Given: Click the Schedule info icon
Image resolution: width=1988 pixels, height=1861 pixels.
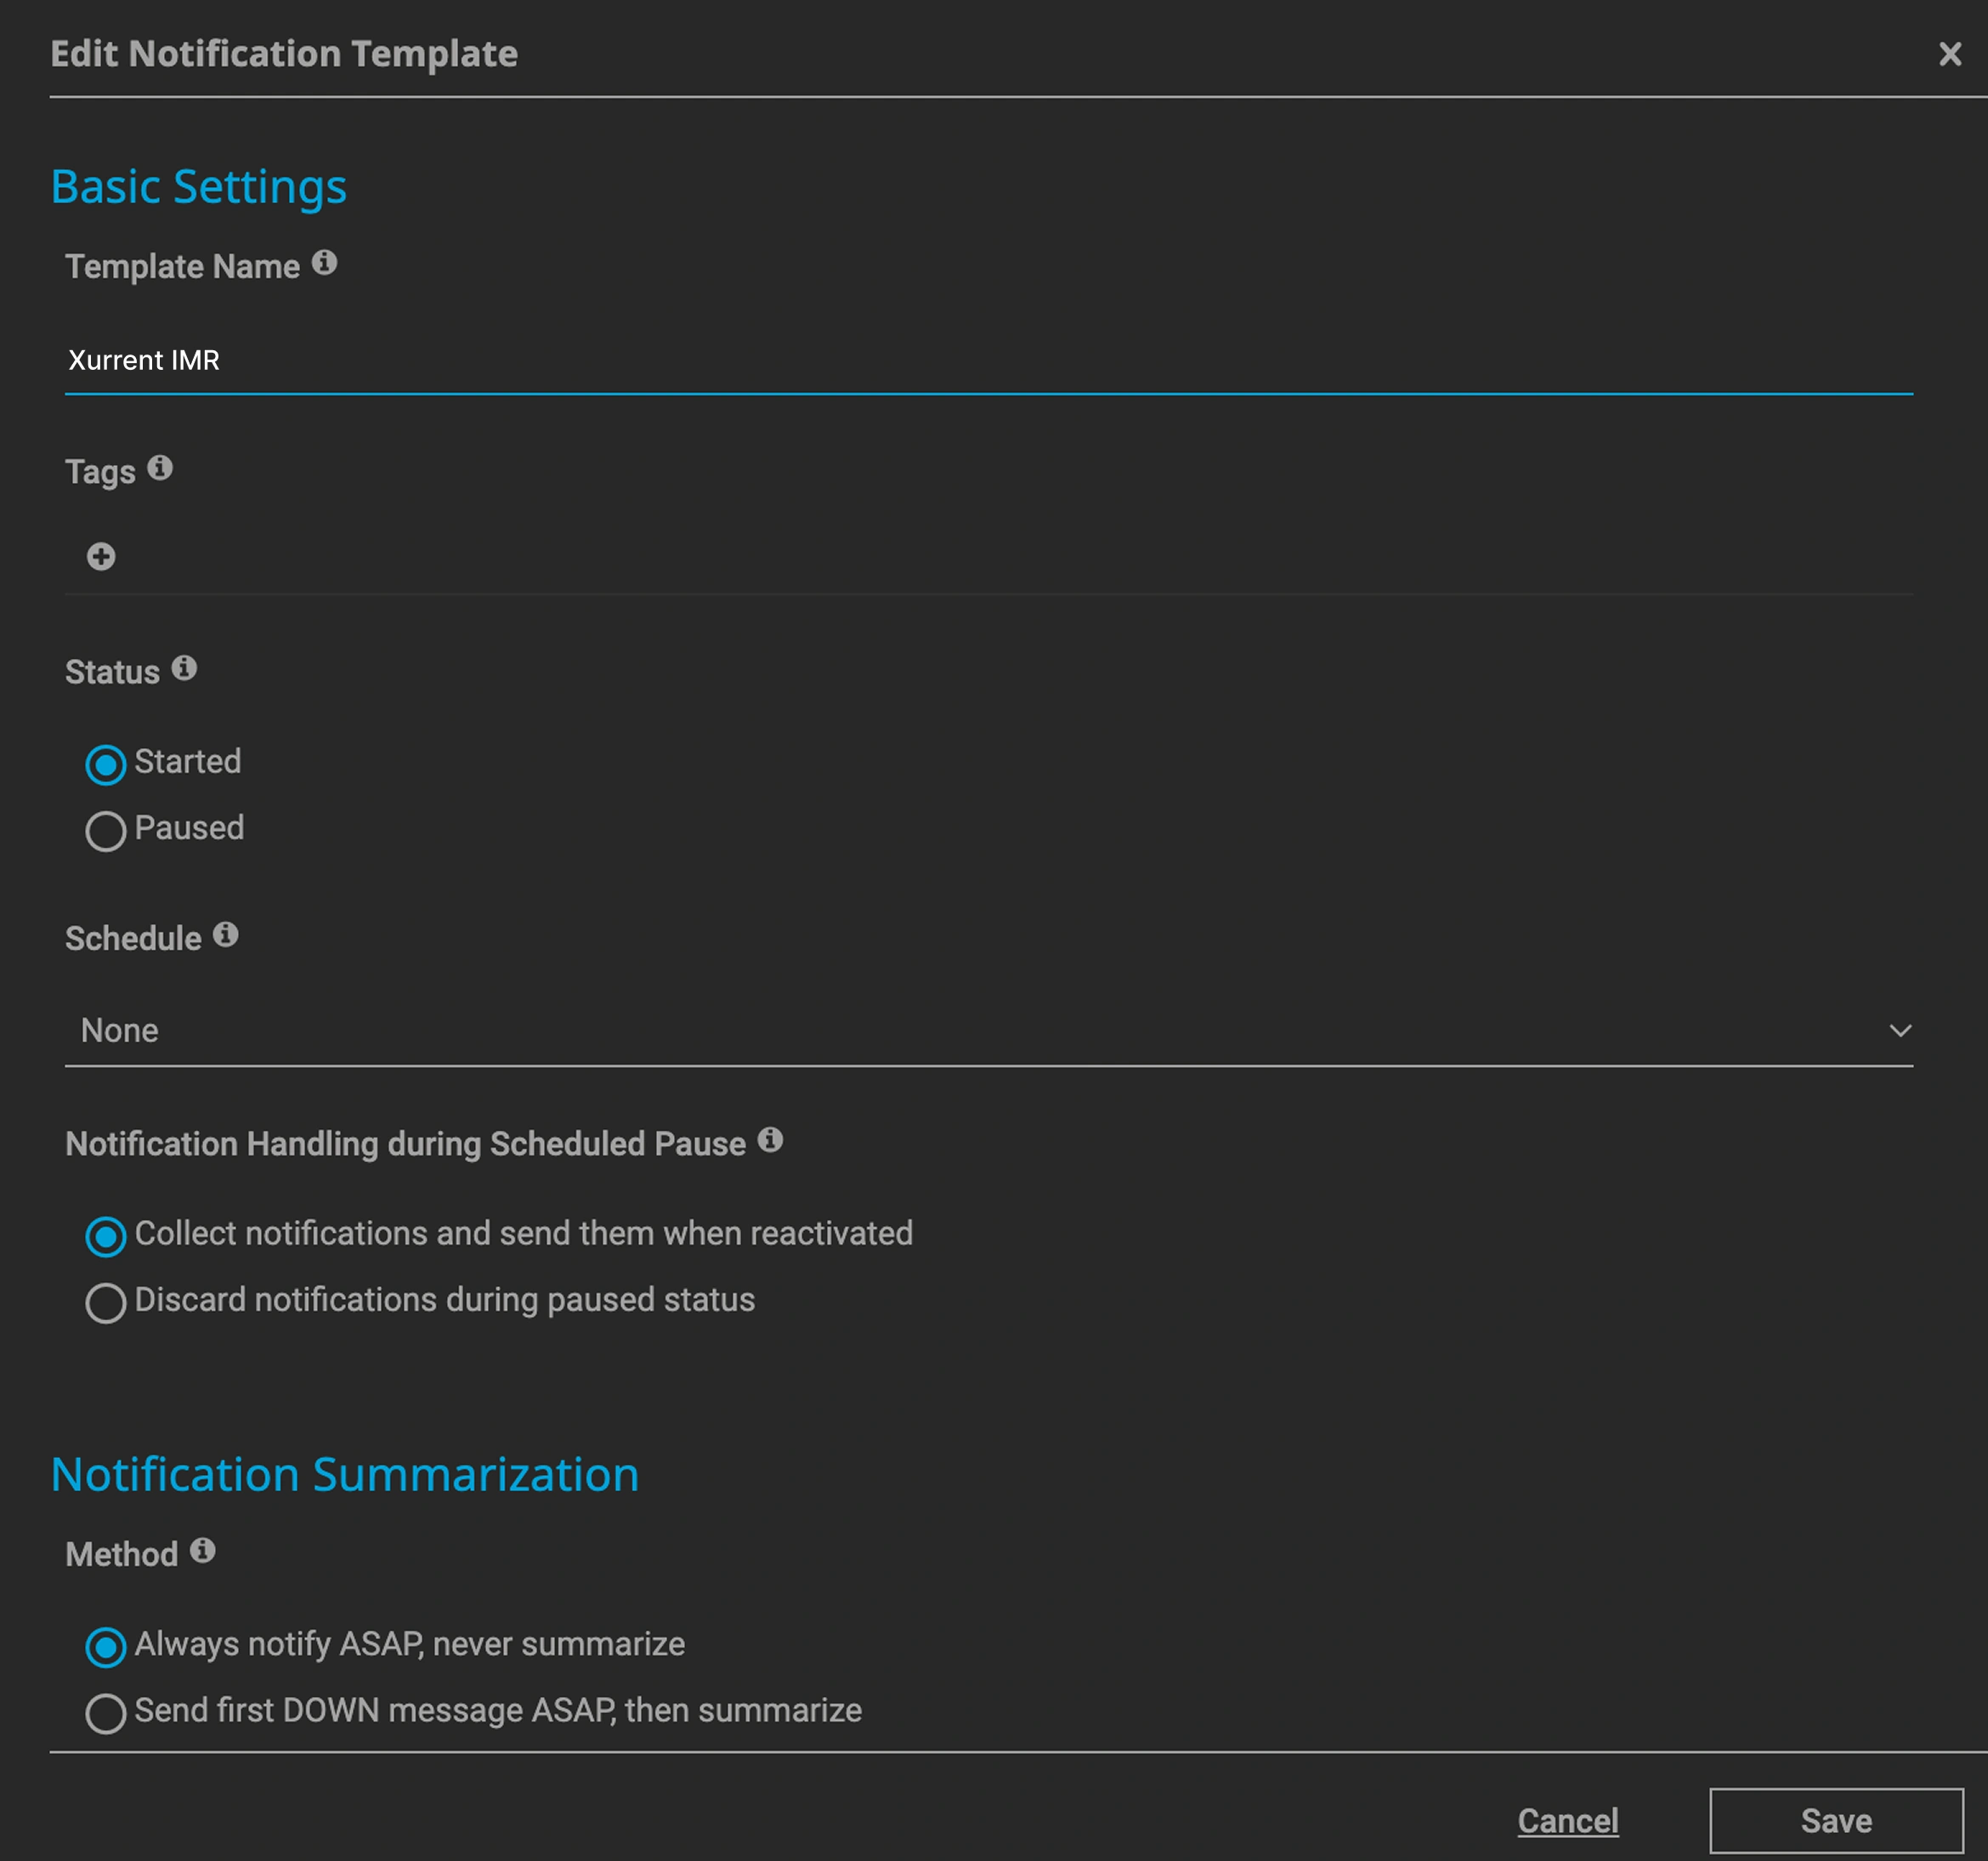Looking at the screenshot, I should pos(226,935).
